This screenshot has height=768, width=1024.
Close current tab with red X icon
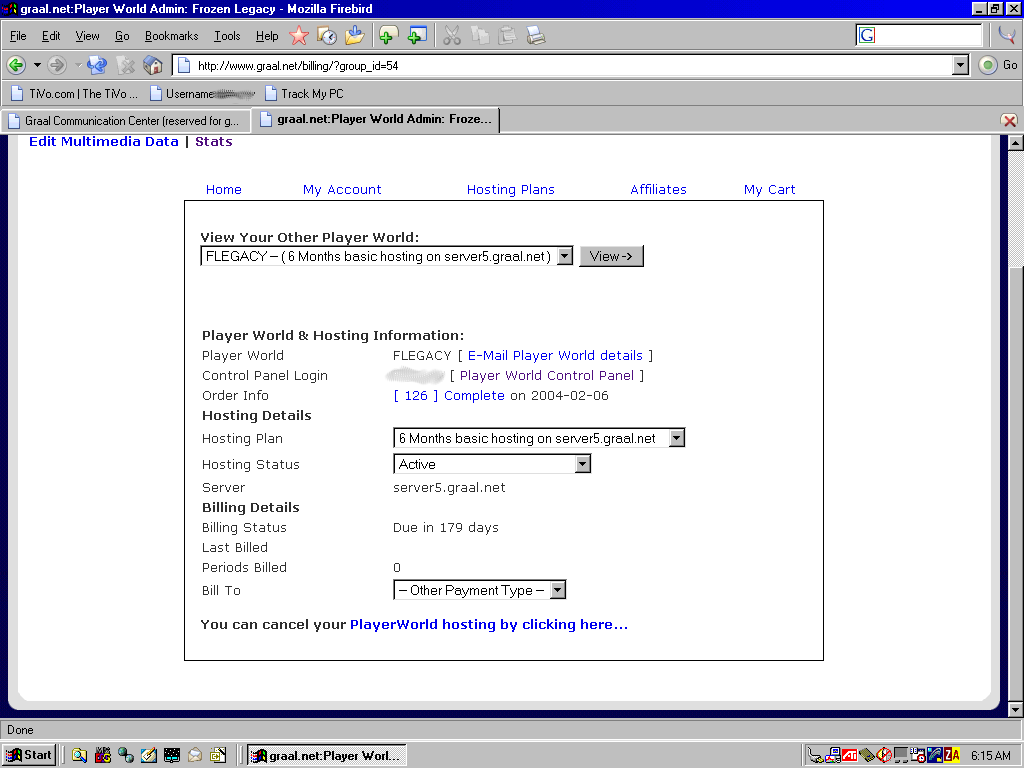click(1009, 120)
